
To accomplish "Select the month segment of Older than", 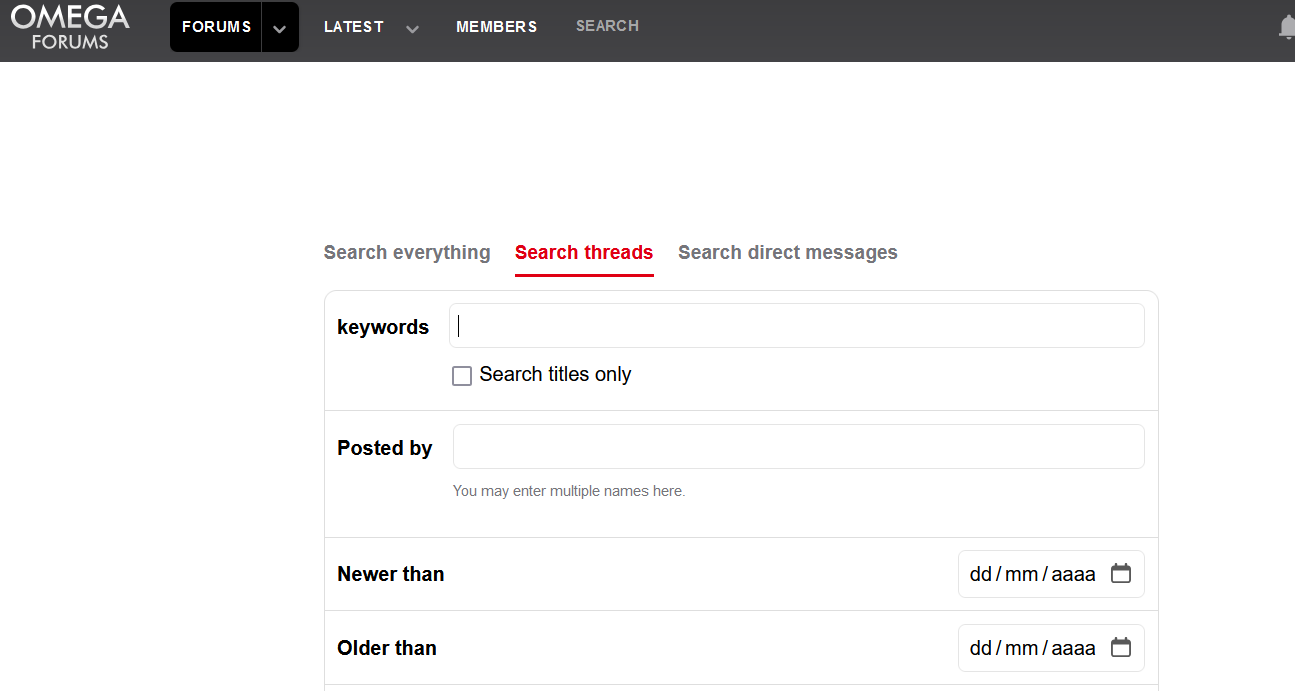I will pos(1021,648).
